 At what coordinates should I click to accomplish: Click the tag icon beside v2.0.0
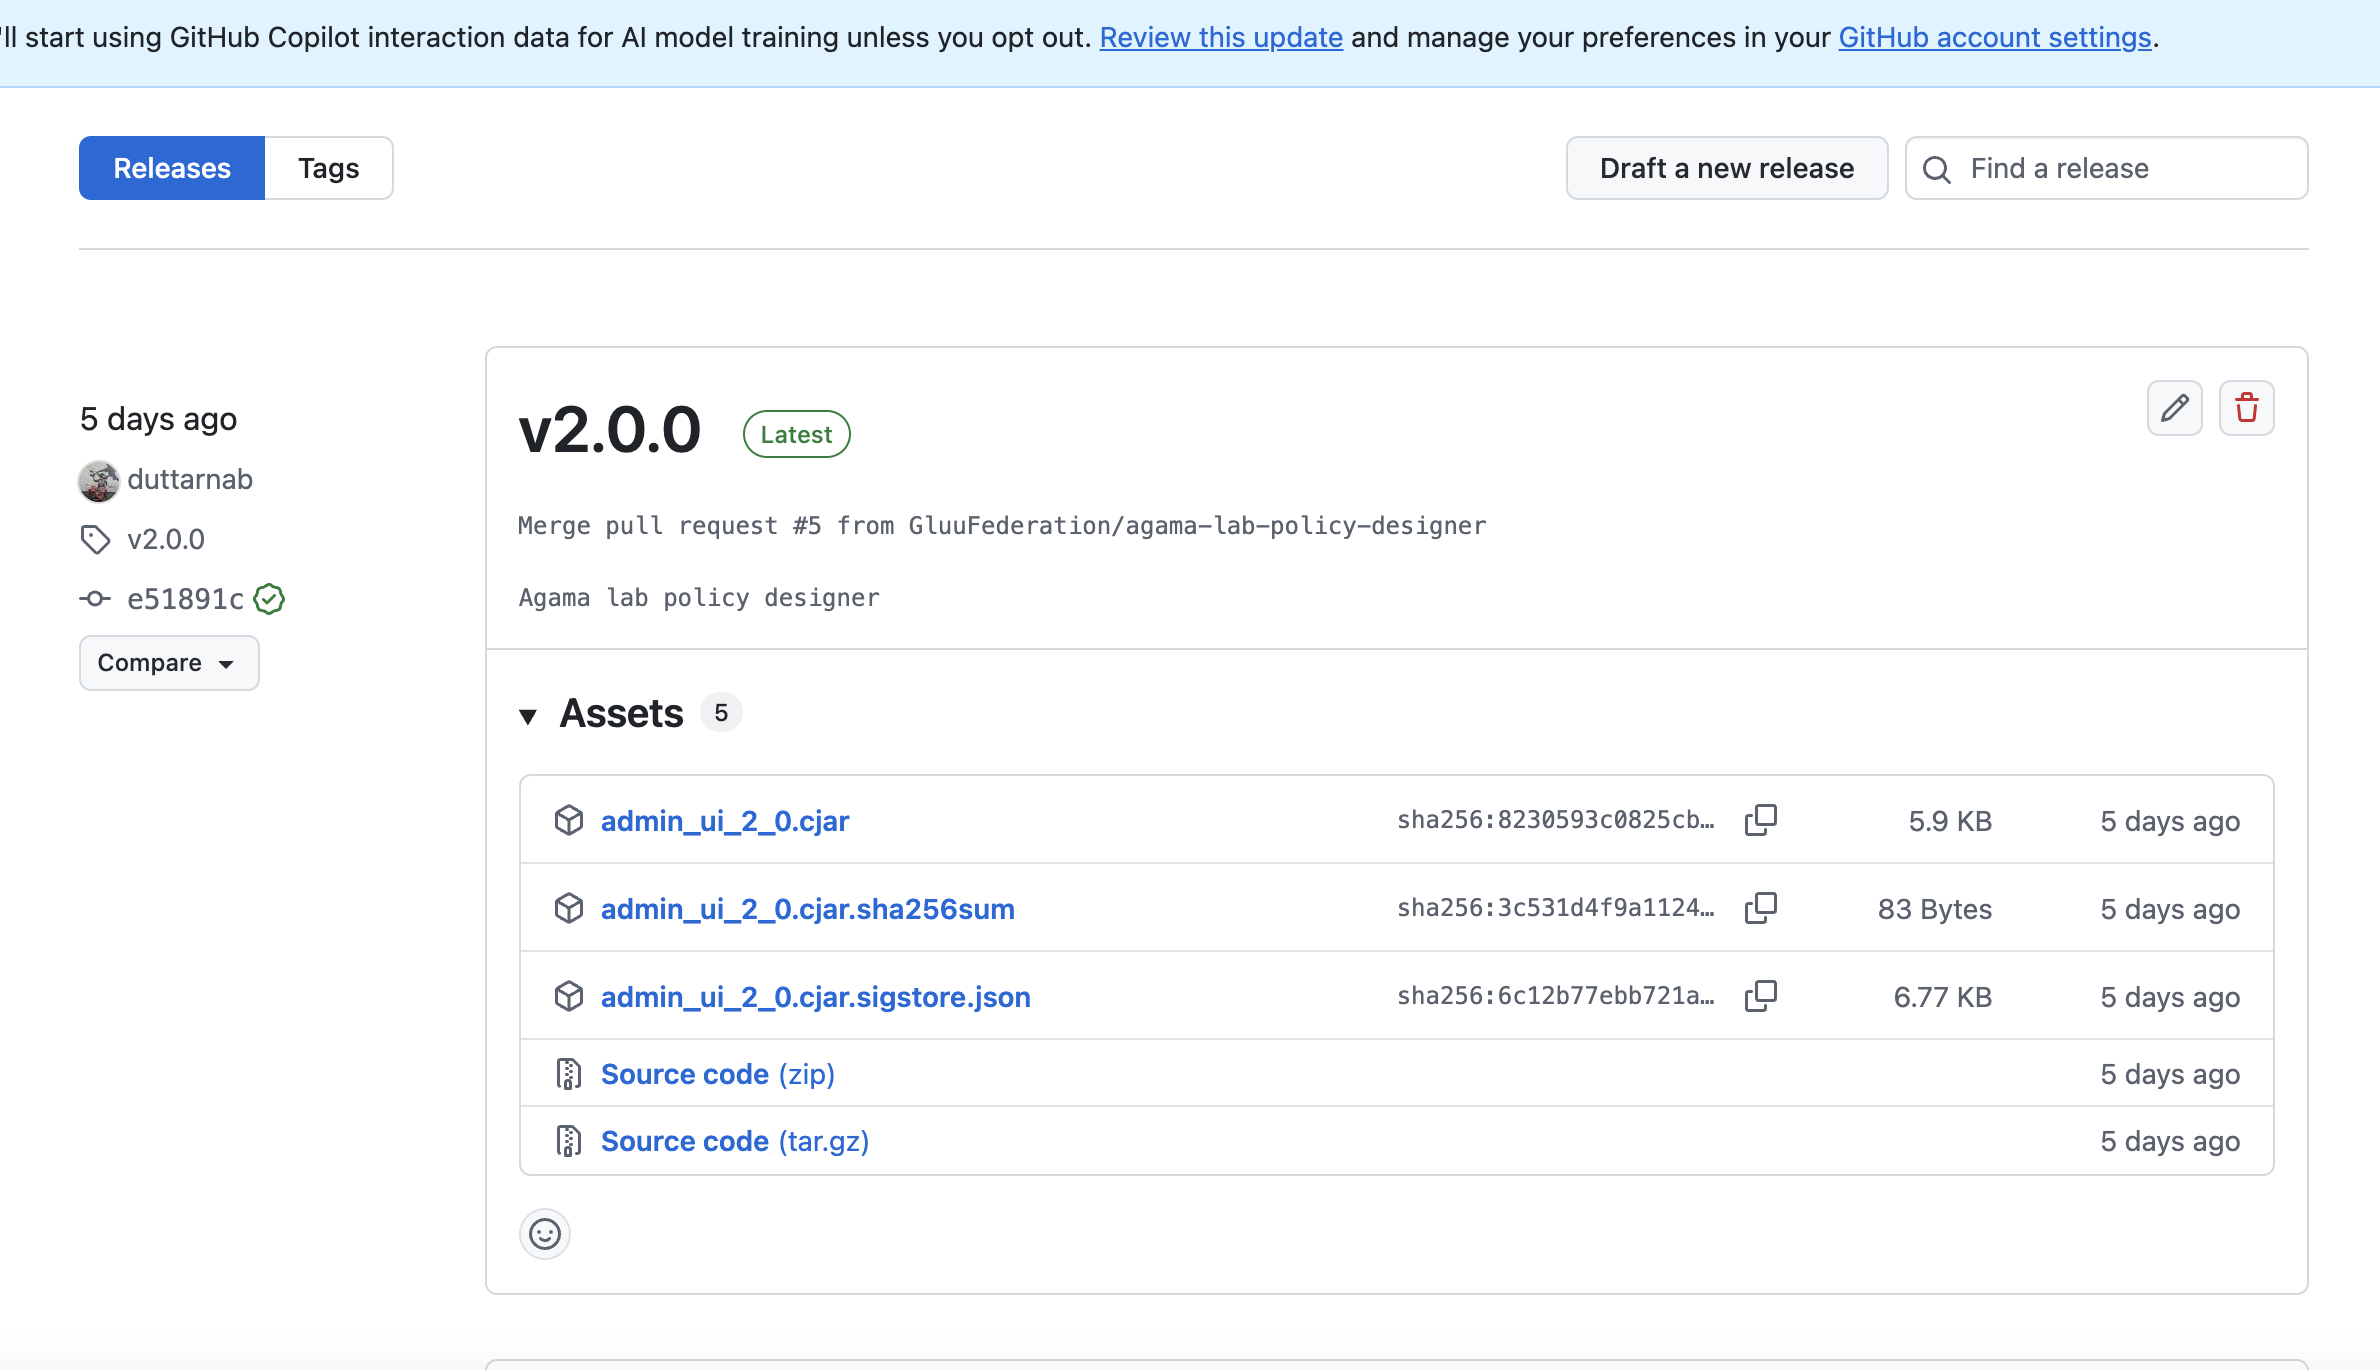(96, 540)
